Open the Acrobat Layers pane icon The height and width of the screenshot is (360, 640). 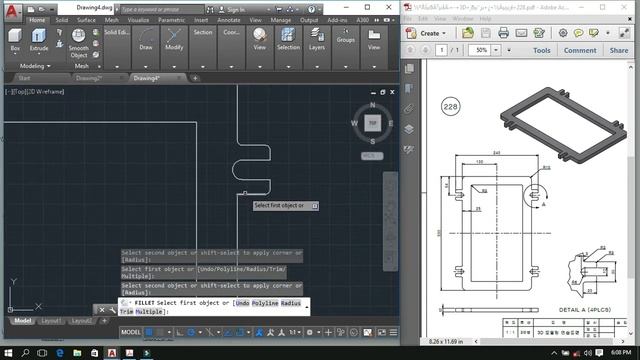coord(409,129)
